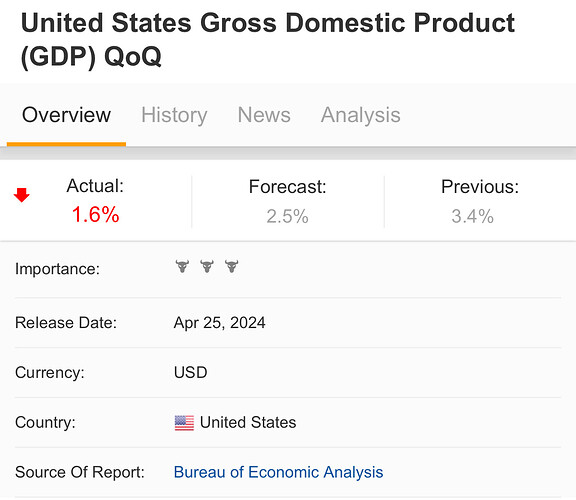Click the first bull importance icon
This screenshot has height=500, width=576.
[x=182, y=266]
